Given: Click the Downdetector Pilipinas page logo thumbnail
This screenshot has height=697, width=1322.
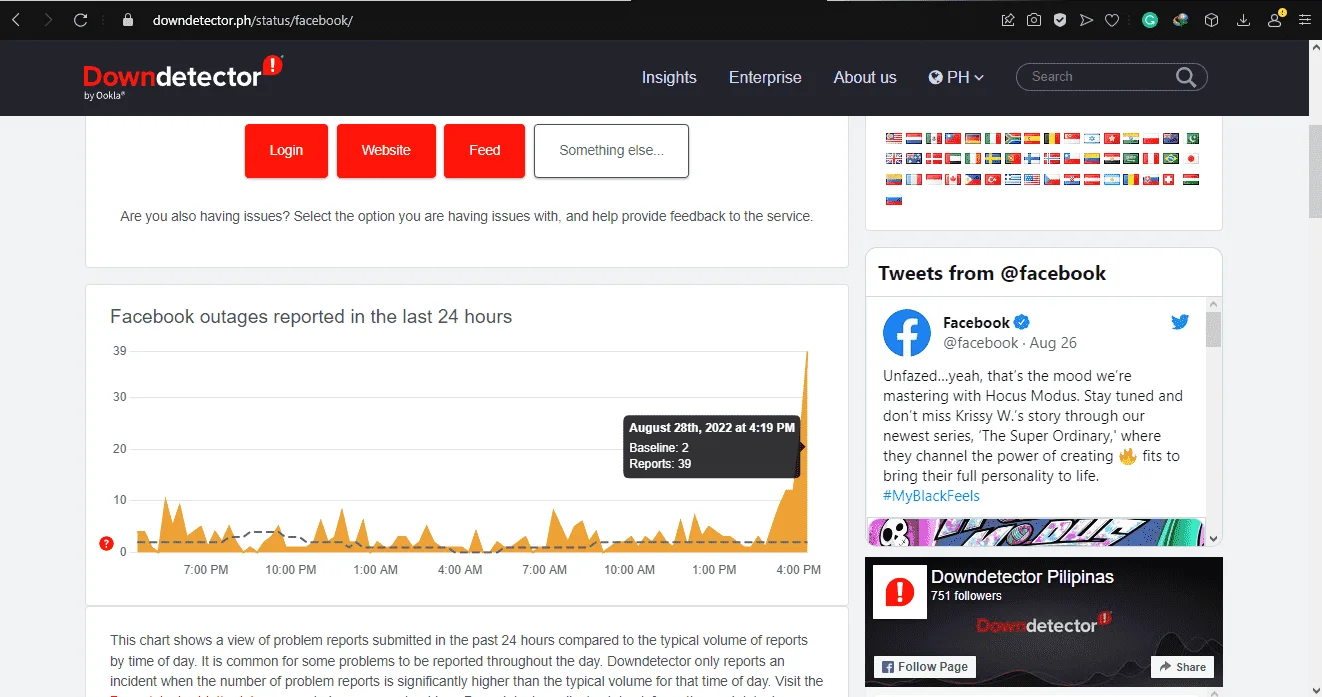Looking at the screenshot, I should click(900, 591).
